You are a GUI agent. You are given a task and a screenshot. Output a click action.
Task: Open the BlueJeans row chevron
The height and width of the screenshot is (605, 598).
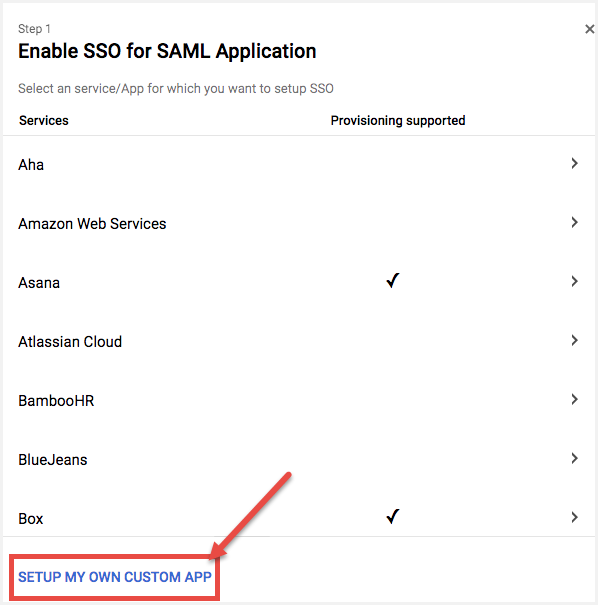coord(574,458)
